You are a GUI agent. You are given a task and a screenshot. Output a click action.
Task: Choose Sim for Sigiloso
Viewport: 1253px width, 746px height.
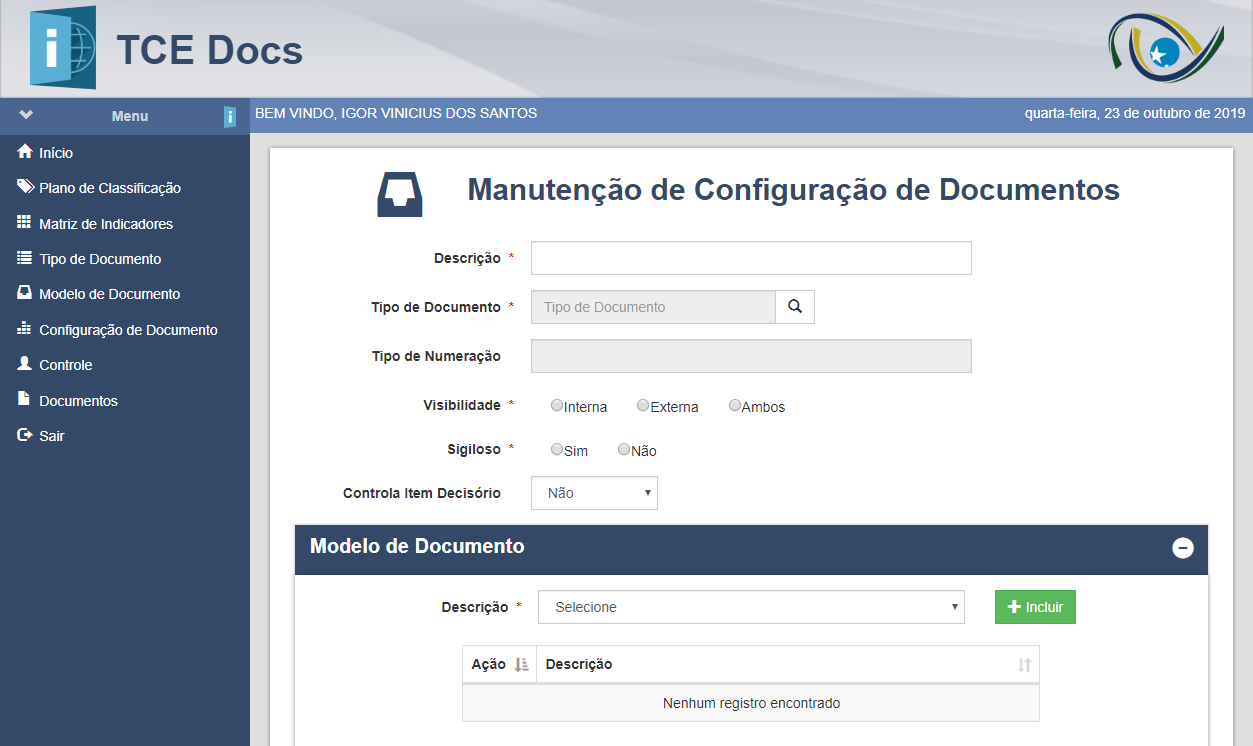pos(557,450)
